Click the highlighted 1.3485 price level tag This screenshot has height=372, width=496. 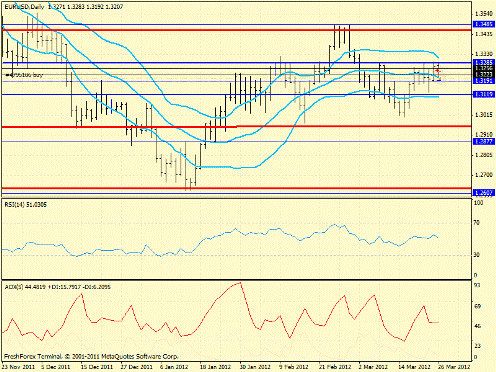coord(484,24)
